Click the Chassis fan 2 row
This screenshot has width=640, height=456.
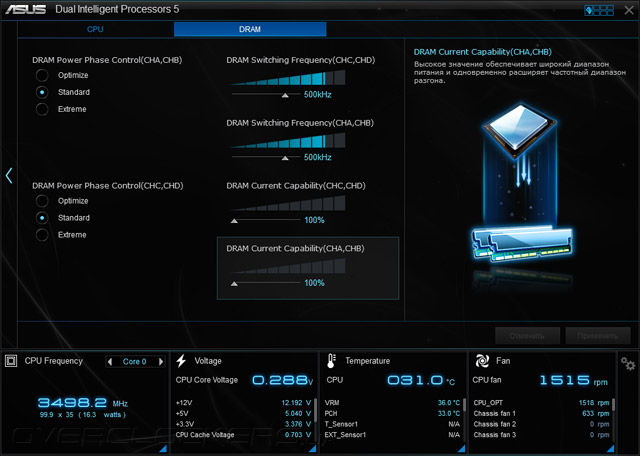pos(541,424)
